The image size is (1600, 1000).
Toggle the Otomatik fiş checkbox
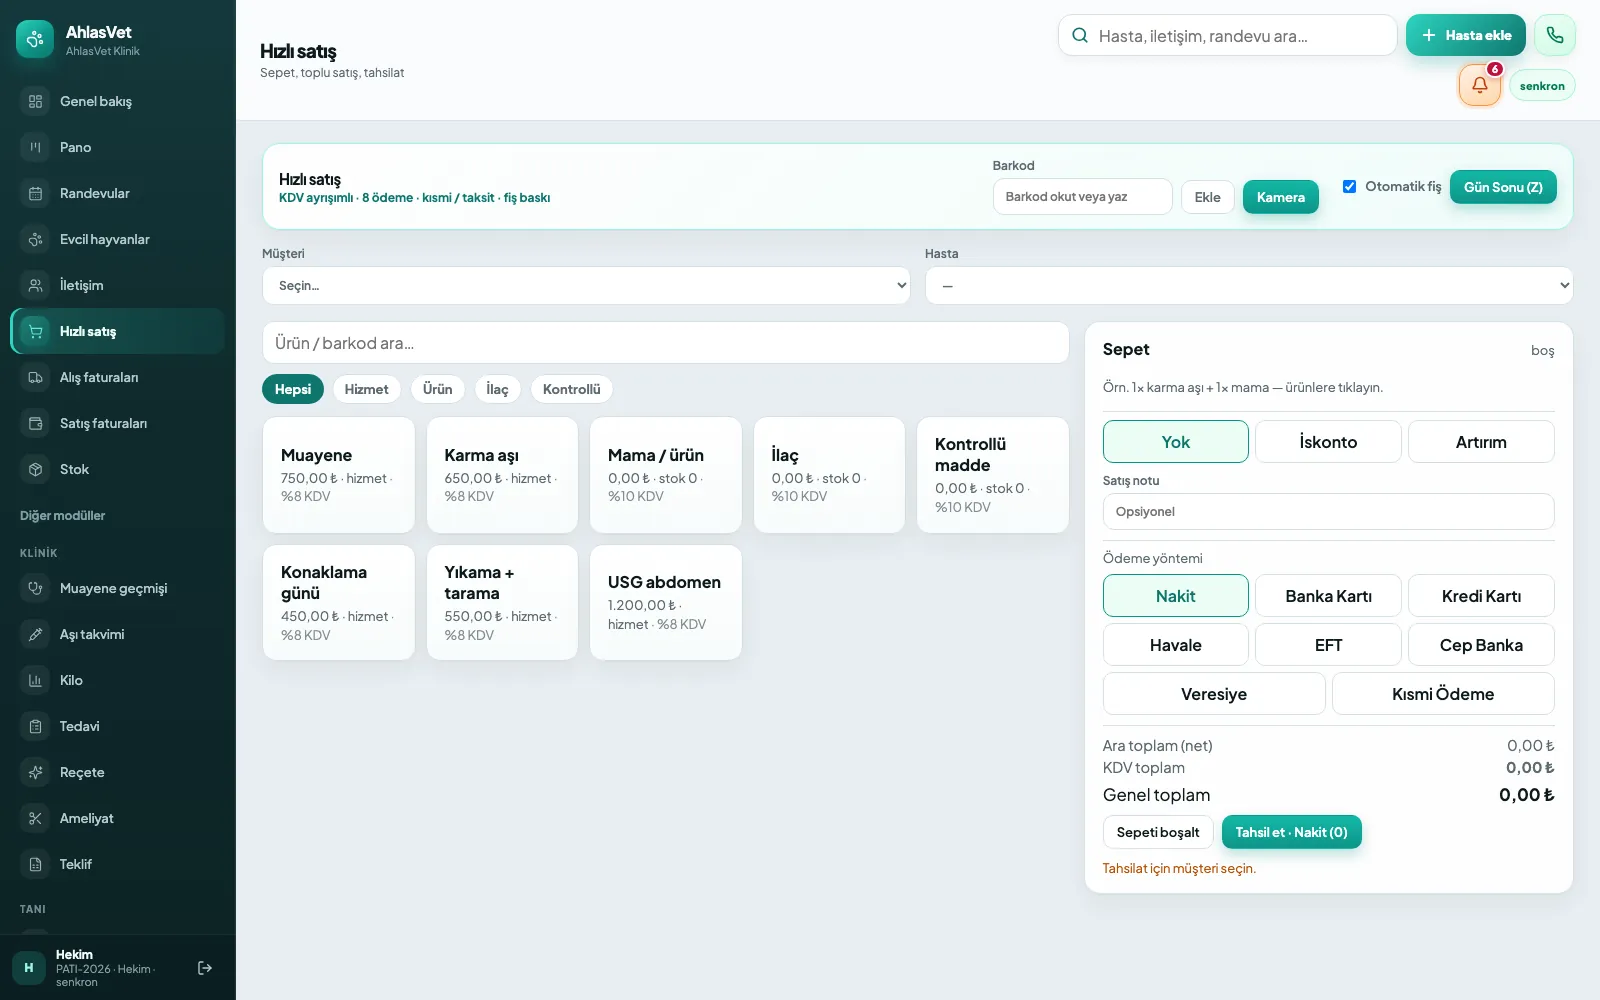(1349, 187)
